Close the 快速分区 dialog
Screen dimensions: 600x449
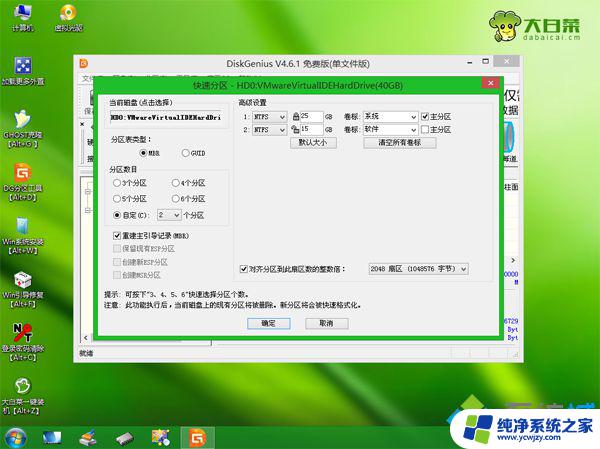point(491,83)
